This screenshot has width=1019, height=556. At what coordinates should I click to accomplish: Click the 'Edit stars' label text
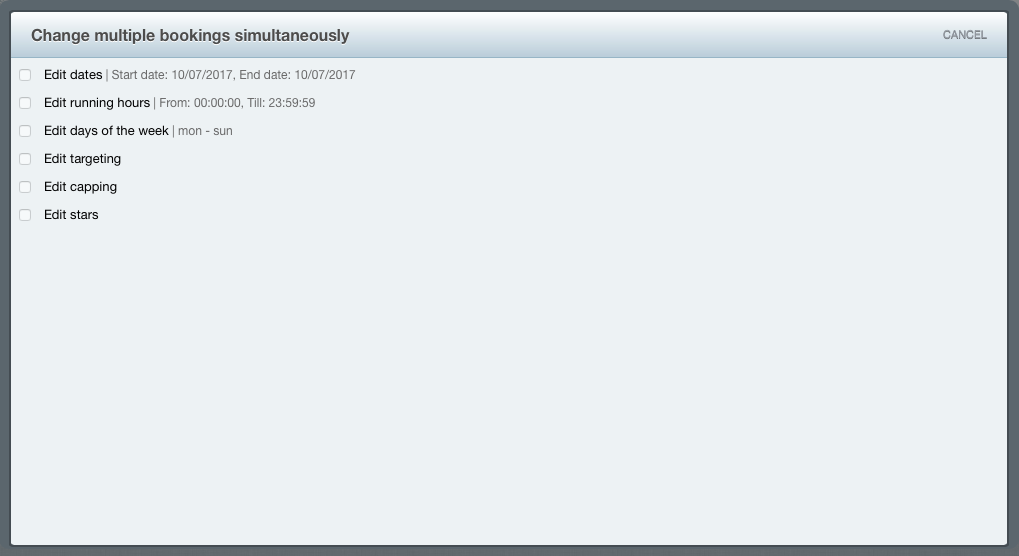pos(71,214)
